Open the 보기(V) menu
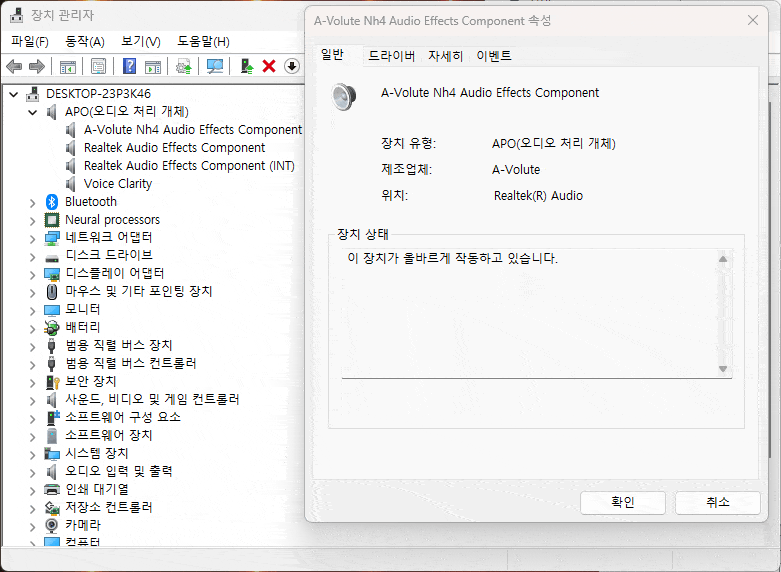 tap(140, 41)
